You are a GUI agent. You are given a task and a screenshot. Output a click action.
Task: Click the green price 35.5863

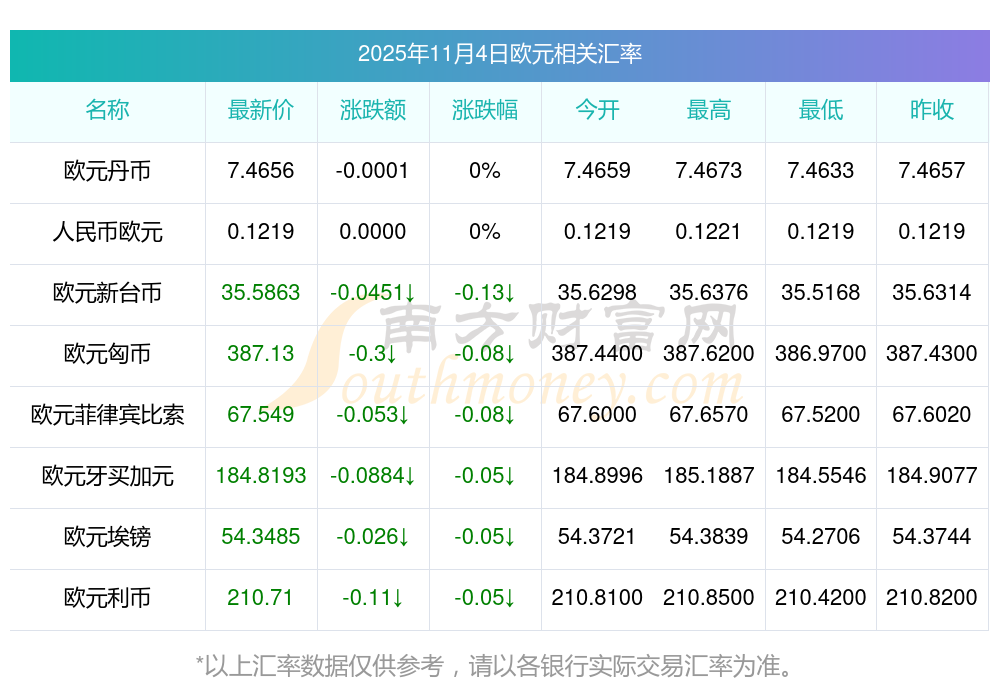pos(261,293)
